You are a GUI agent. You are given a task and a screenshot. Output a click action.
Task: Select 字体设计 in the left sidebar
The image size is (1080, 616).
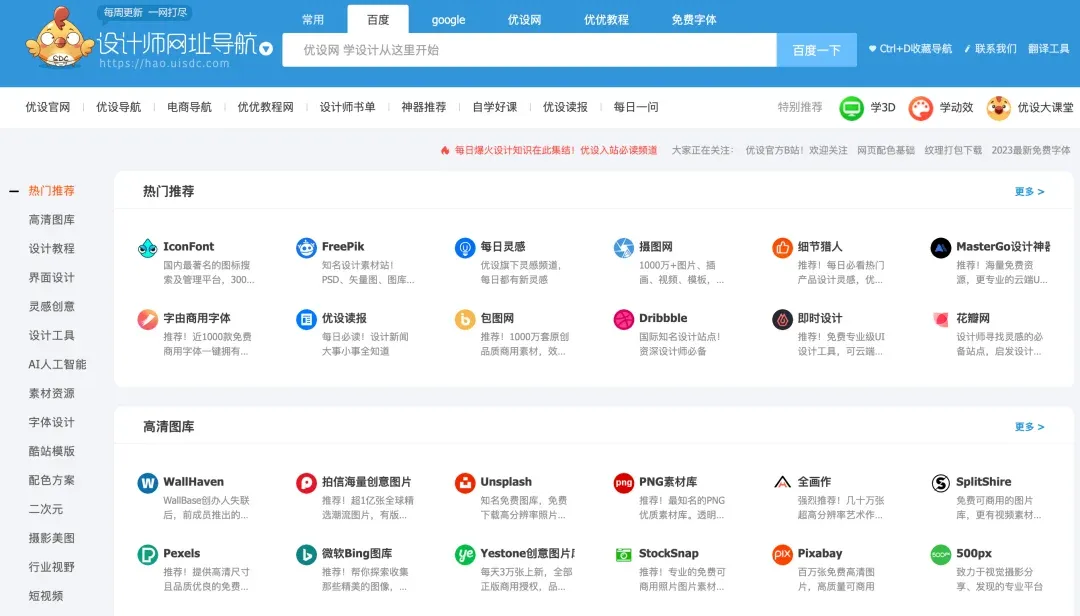point(52,422)
